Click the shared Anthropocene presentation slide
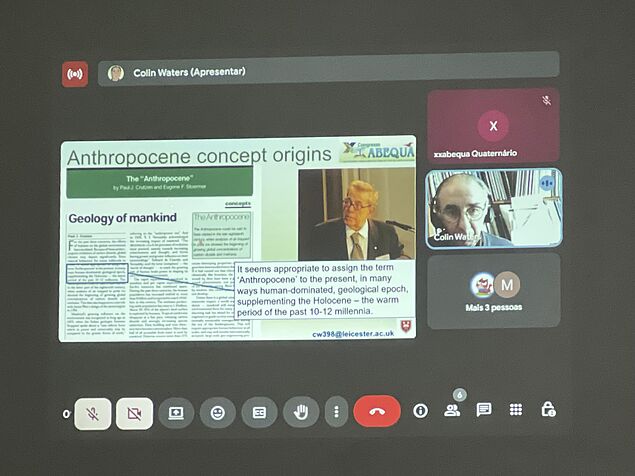 coord(238,240)
